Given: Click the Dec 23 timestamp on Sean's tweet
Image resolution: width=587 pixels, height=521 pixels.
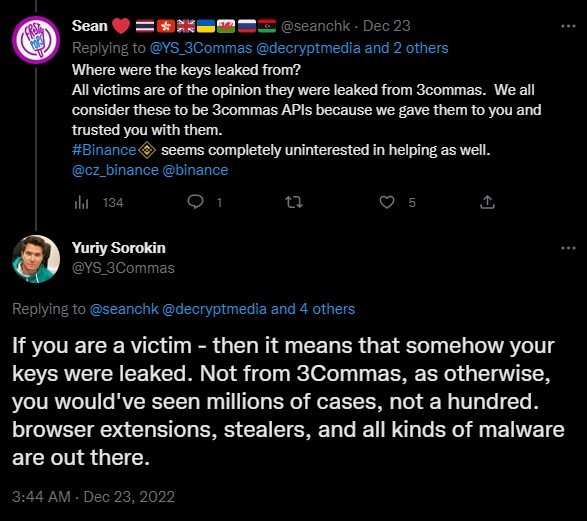Looking at the screenshot, I should (387, 26).
